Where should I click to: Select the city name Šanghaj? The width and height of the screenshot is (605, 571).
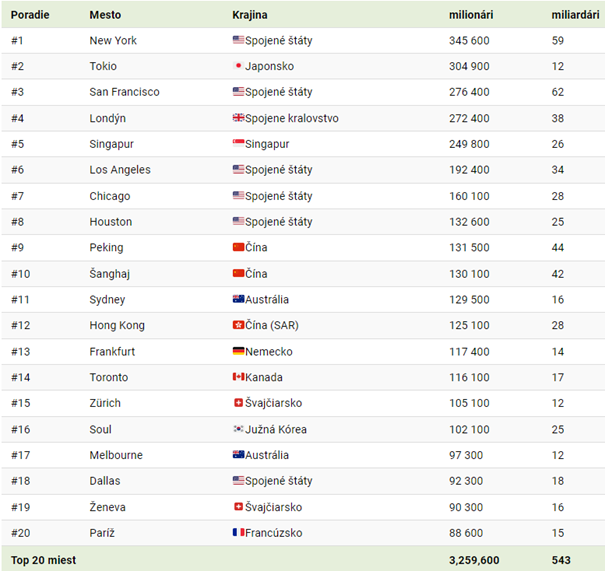click(x=110, y=274)
